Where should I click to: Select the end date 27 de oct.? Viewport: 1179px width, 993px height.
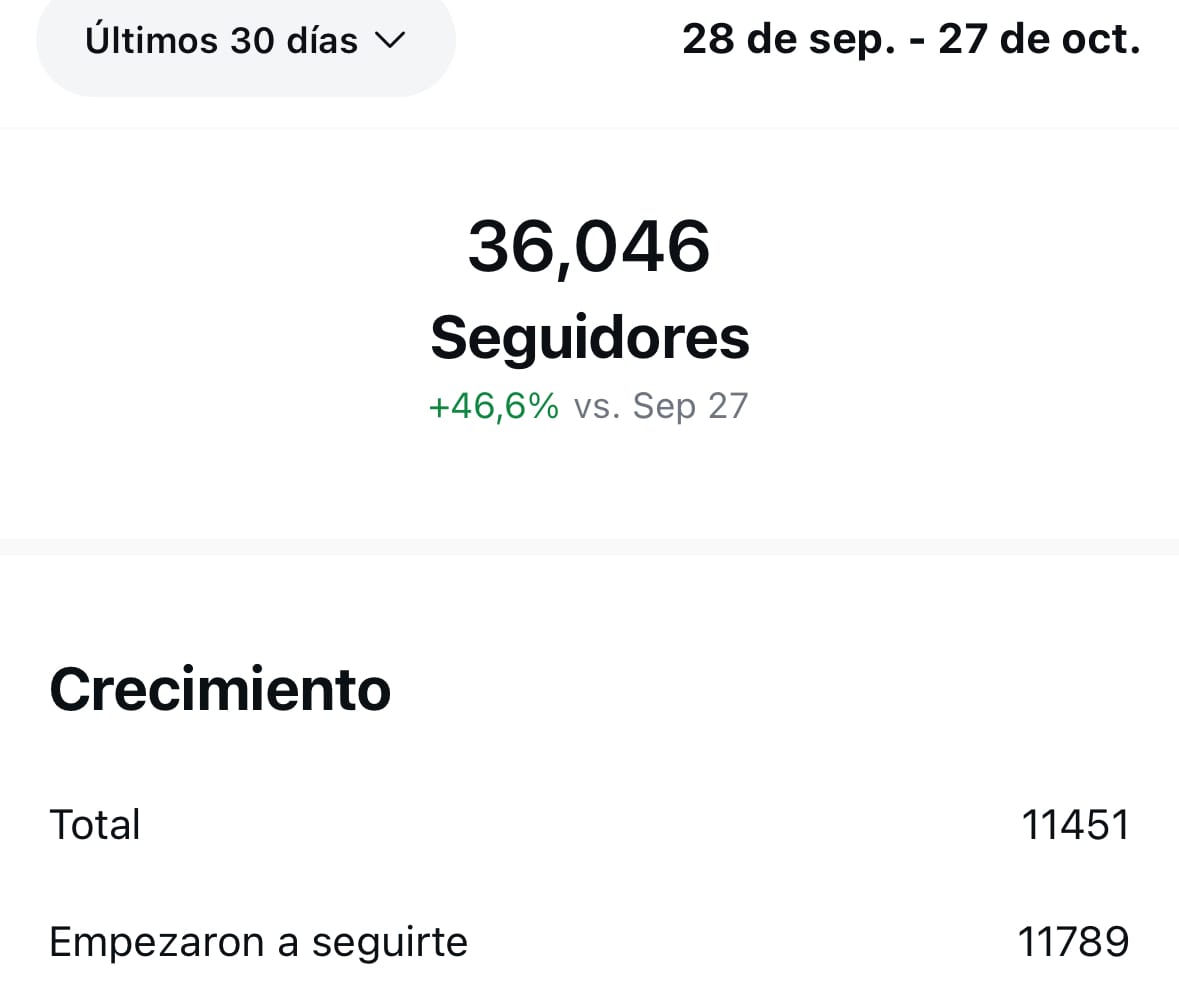coord(1039,41)
